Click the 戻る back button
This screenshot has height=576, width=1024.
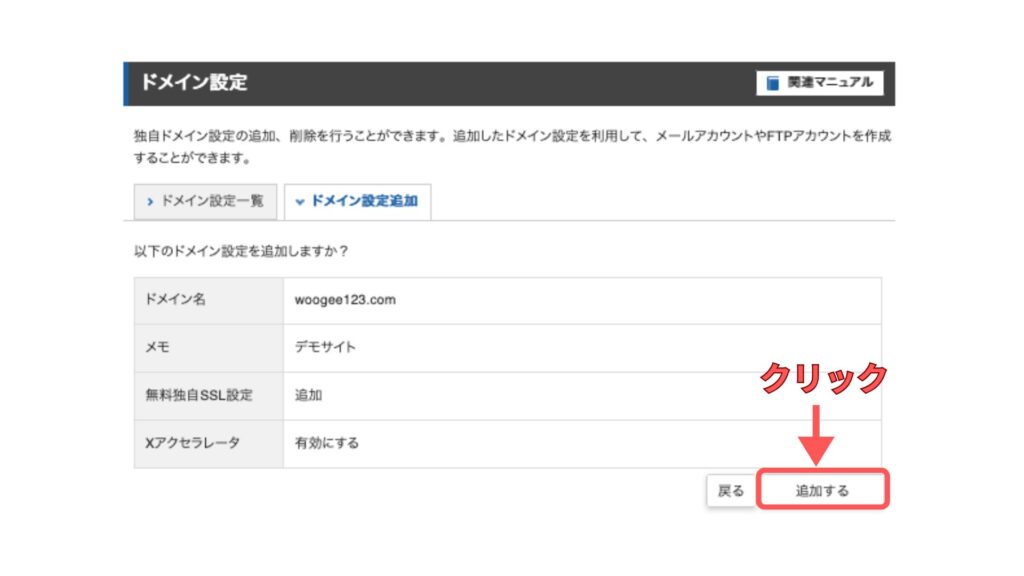point(731,490)
